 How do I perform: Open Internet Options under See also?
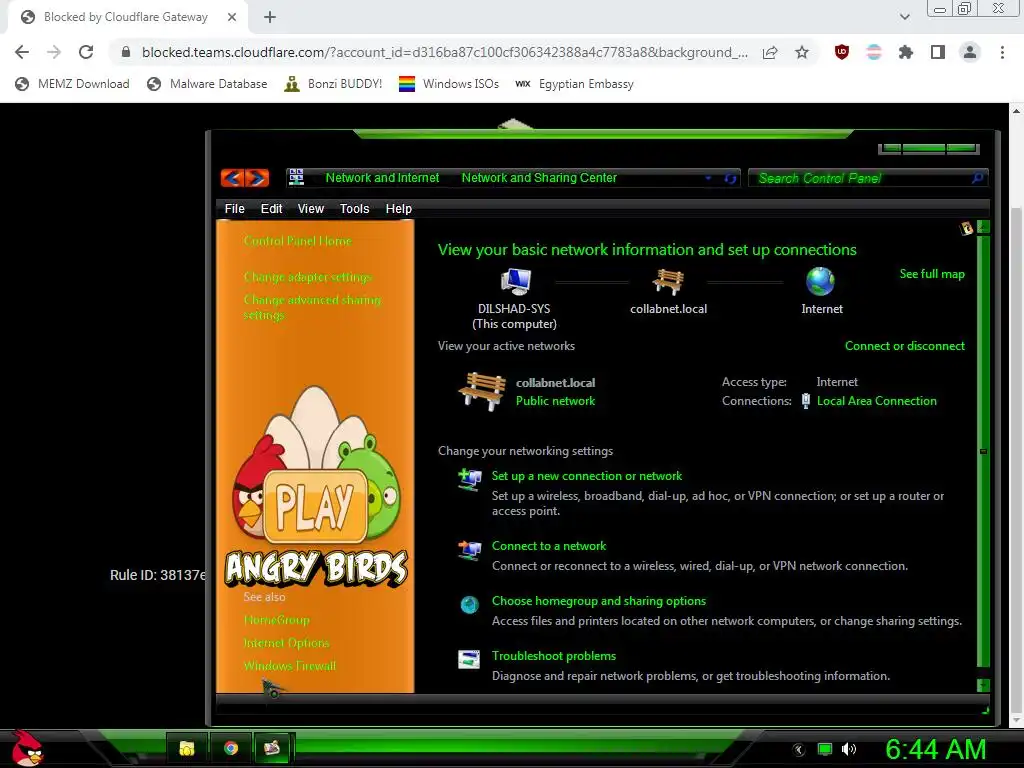pos(286,643)
